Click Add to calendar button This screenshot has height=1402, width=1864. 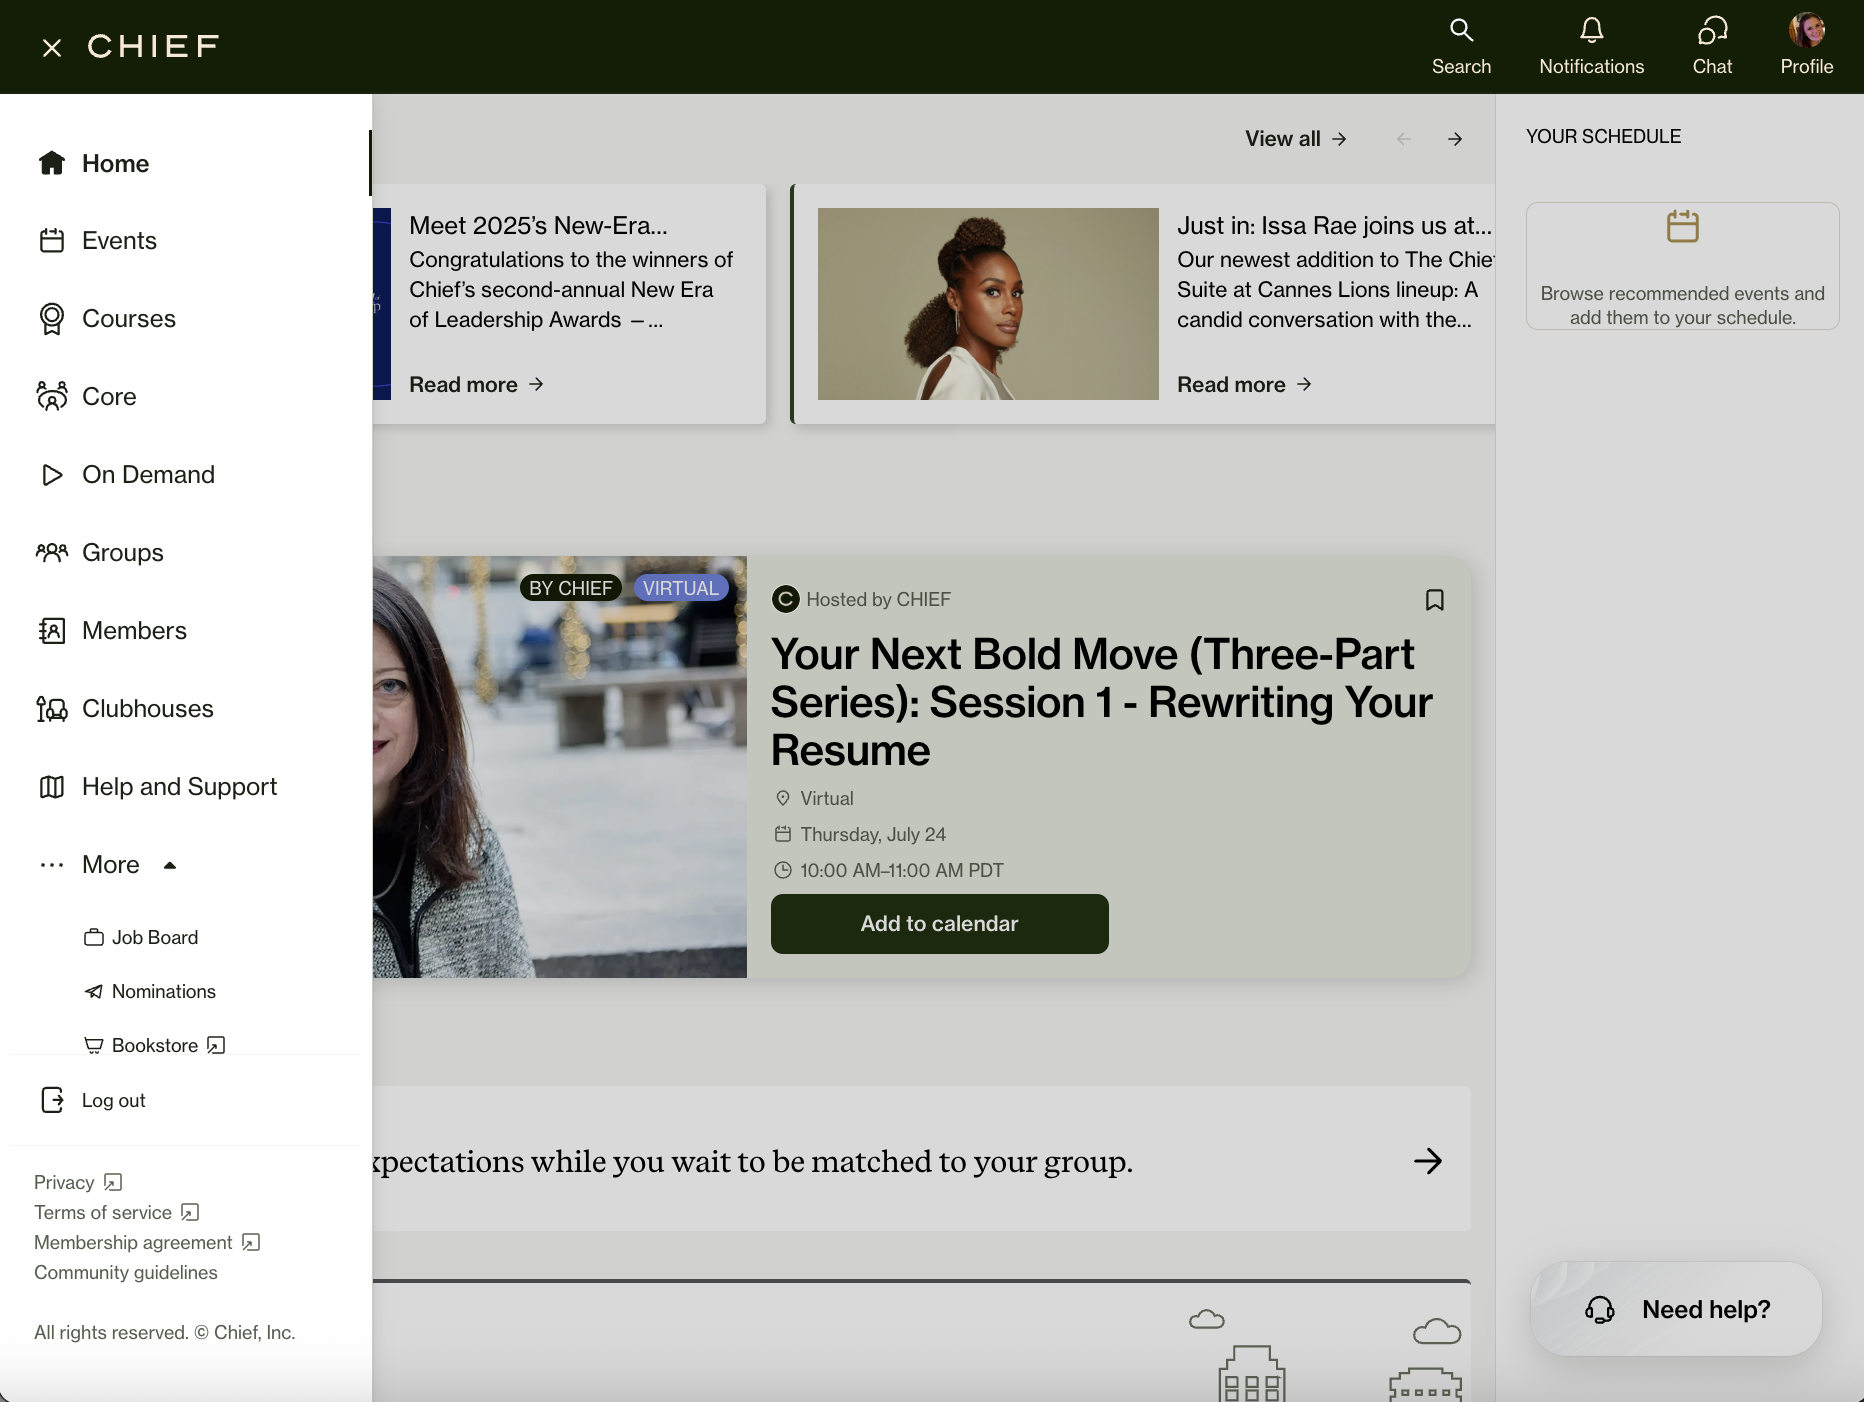tap(939, 924)
